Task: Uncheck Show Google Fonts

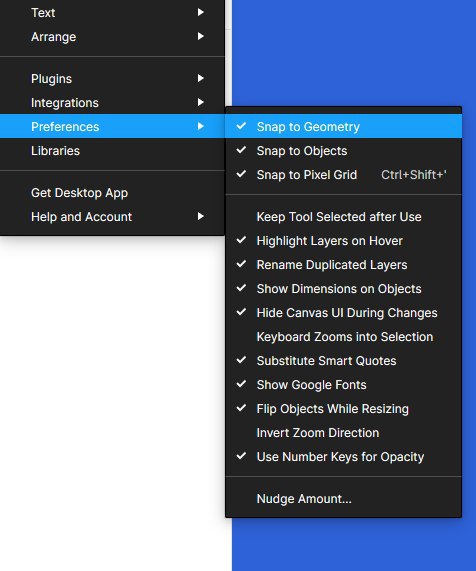Action: (343, 385)
